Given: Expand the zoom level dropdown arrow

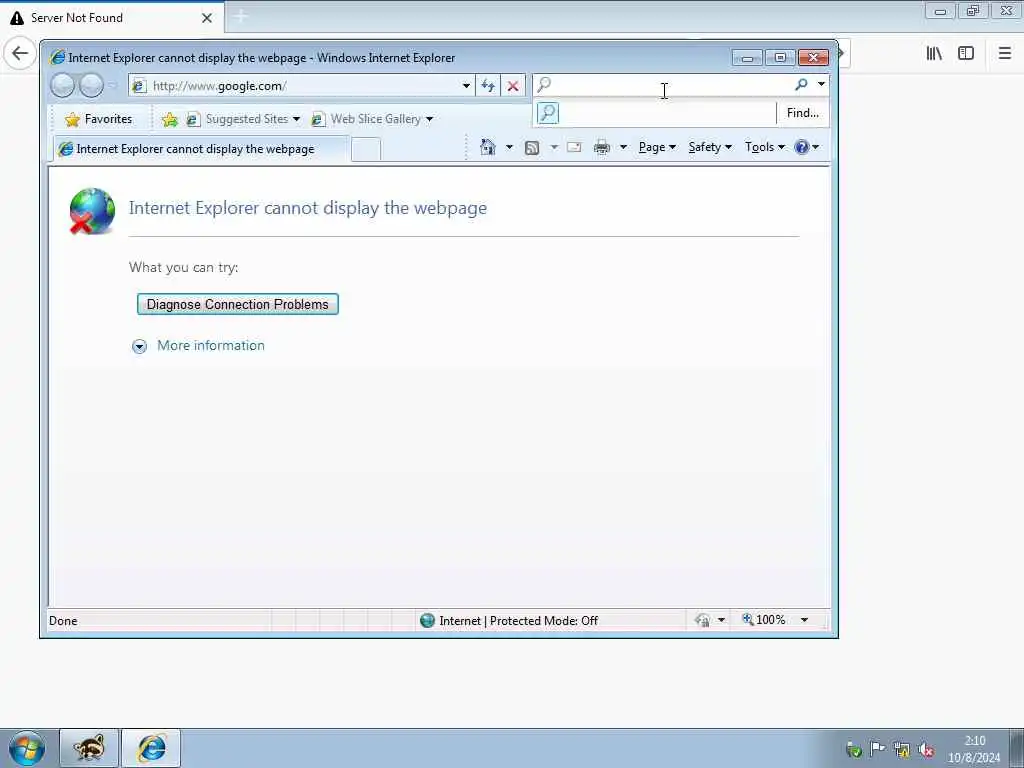Looking at the screenshot, I should pos(805,620).
